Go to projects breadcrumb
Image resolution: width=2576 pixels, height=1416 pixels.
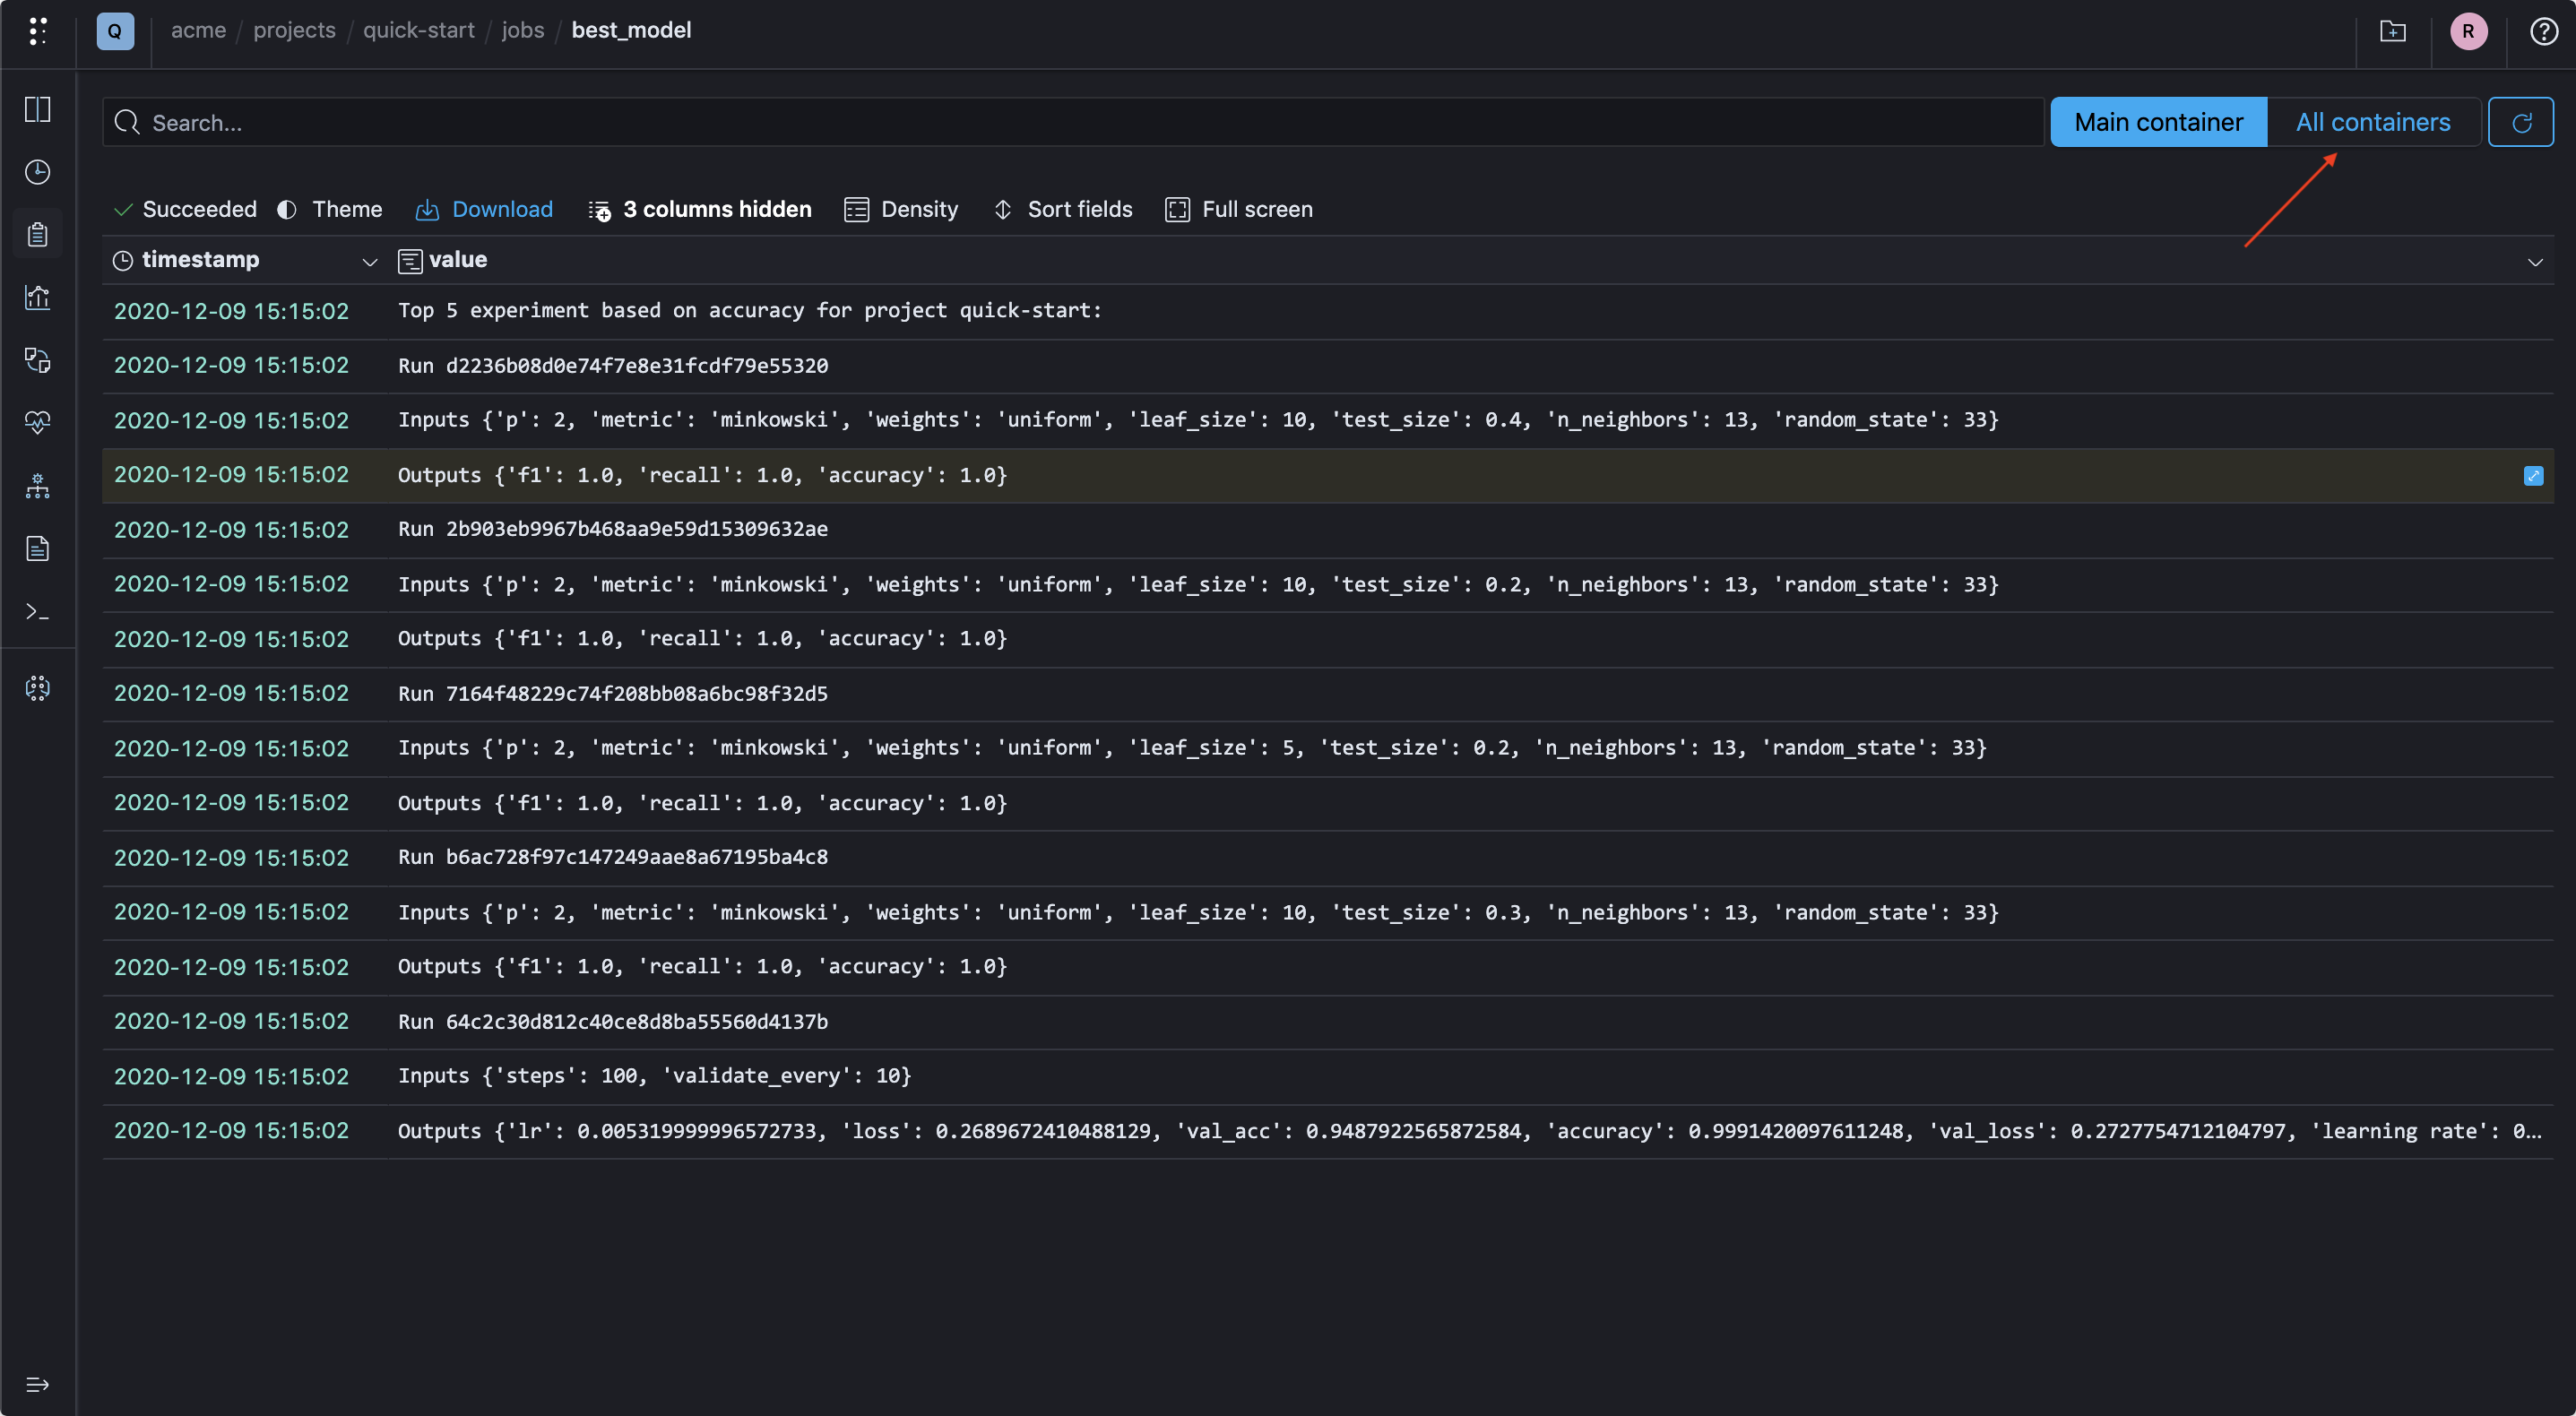coord(294,30)
